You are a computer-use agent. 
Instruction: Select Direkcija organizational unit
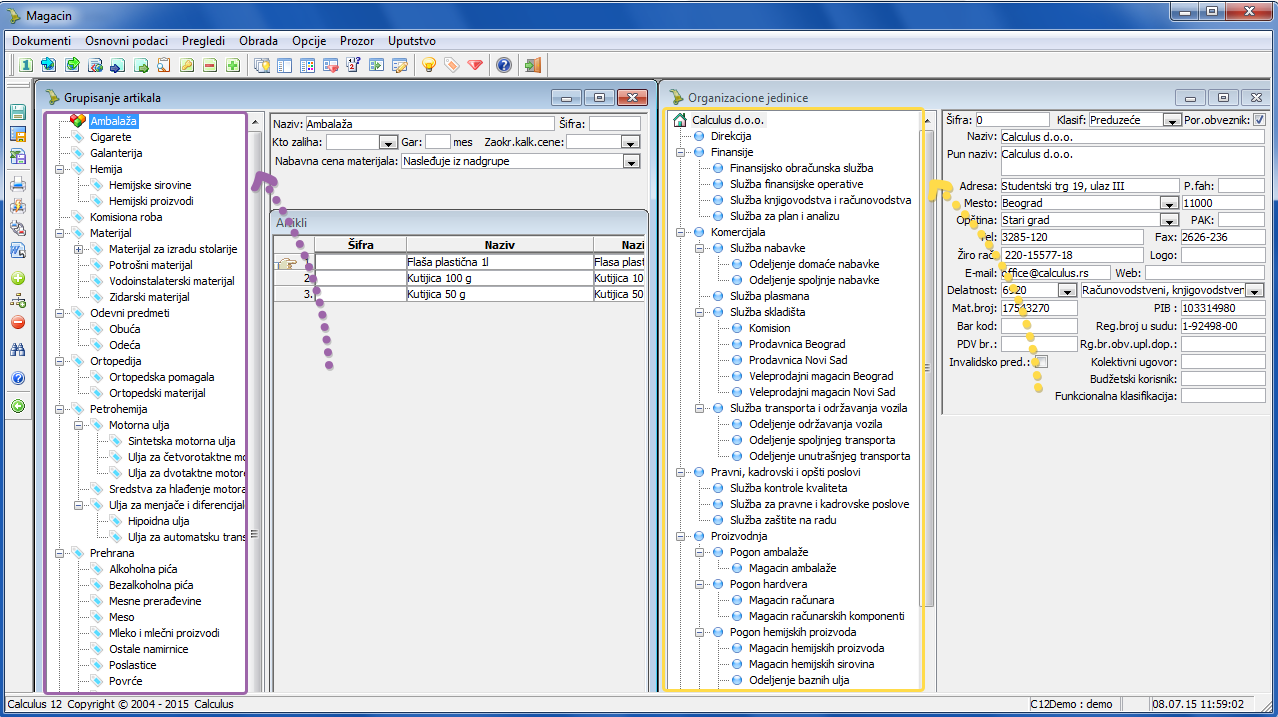pyautogui.click(x=731, y=136)
